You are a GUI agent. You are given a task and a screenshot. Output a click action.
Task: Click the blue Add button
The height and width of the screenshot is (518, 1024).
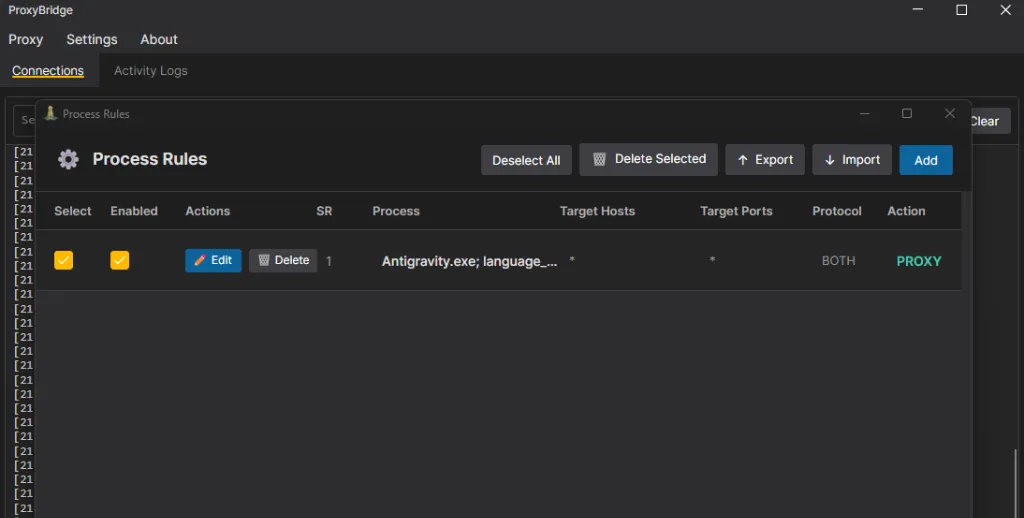[x=926, y=160]
